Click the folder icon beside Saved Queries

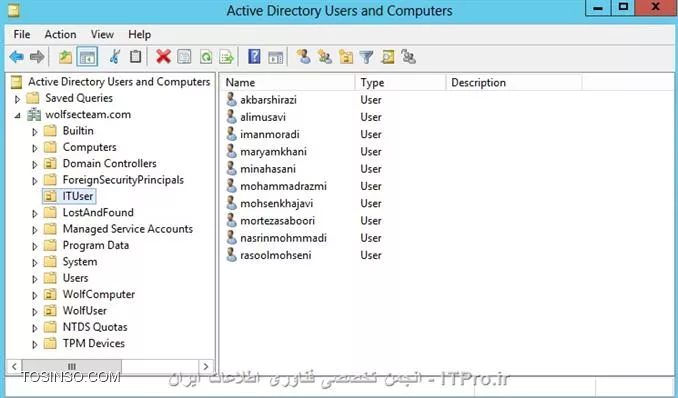click(33, 98)
